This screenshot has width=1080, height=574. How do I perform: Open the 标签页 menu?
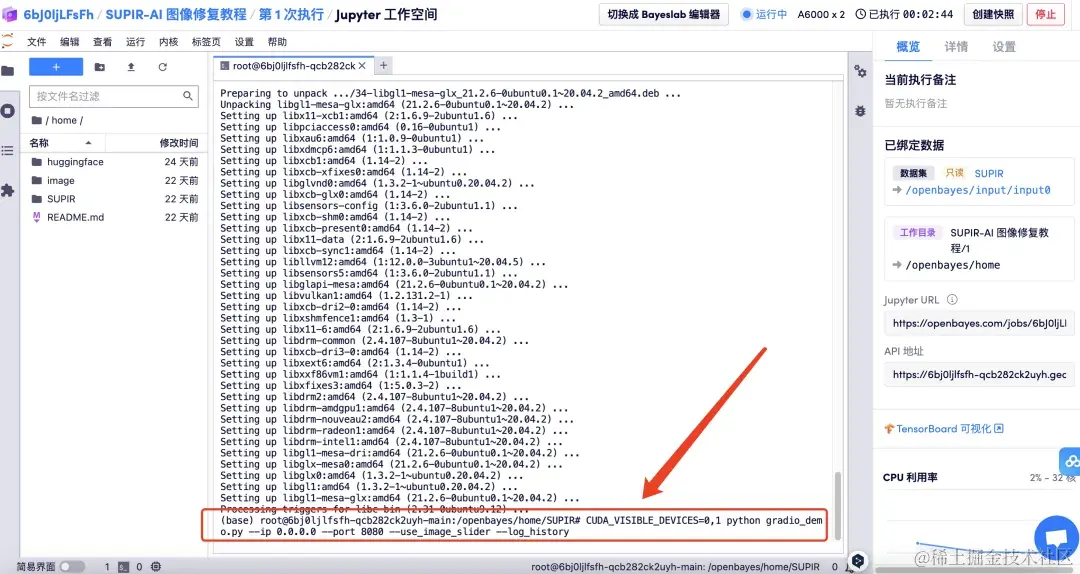point(206,42)
